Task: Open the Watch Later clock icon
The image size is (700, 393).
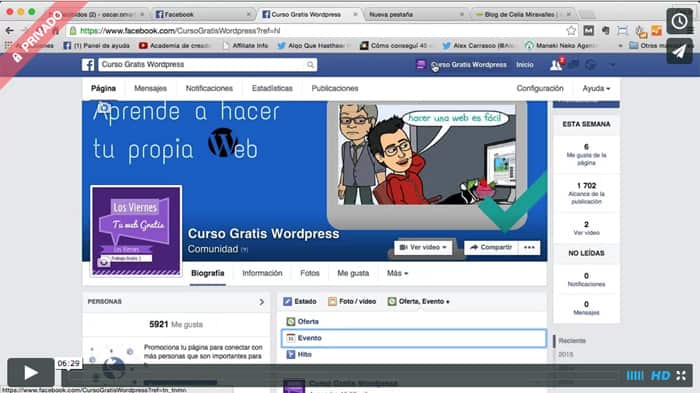Action: tap(679, 21)
